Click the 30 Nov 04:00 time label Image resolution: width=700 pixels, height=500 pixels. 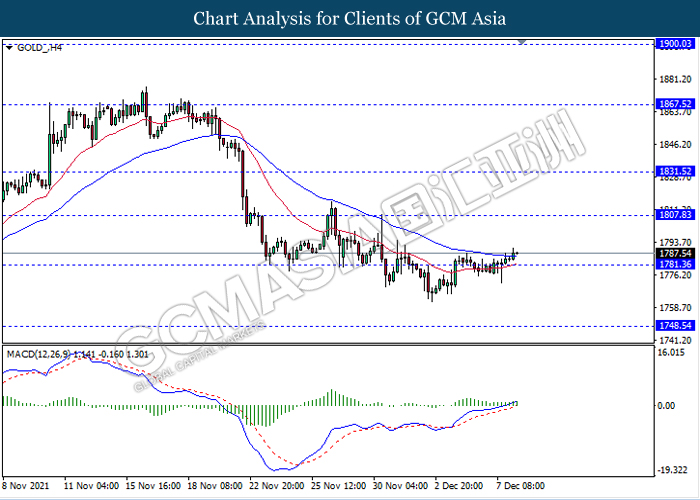tap(402, 485)
